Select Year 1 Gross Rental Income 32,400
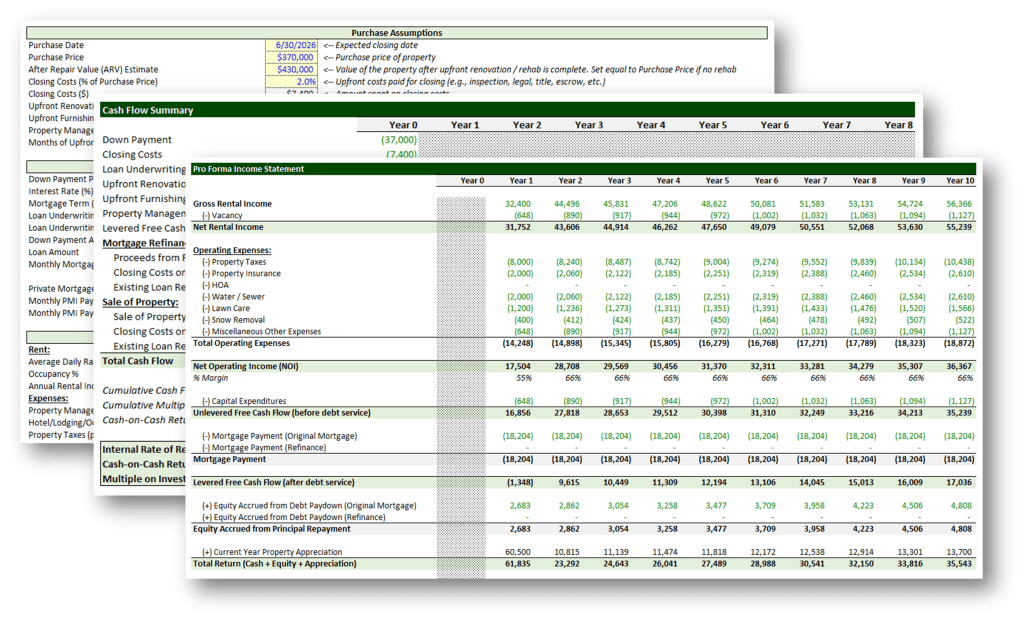The height and width of the screenshot is (620, 1024). pos(517,204)
